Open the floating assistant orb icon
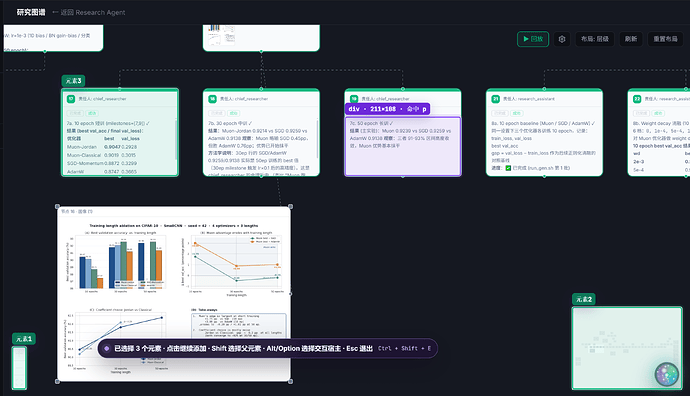Screen dimensions: 690x396 [667, 374]
